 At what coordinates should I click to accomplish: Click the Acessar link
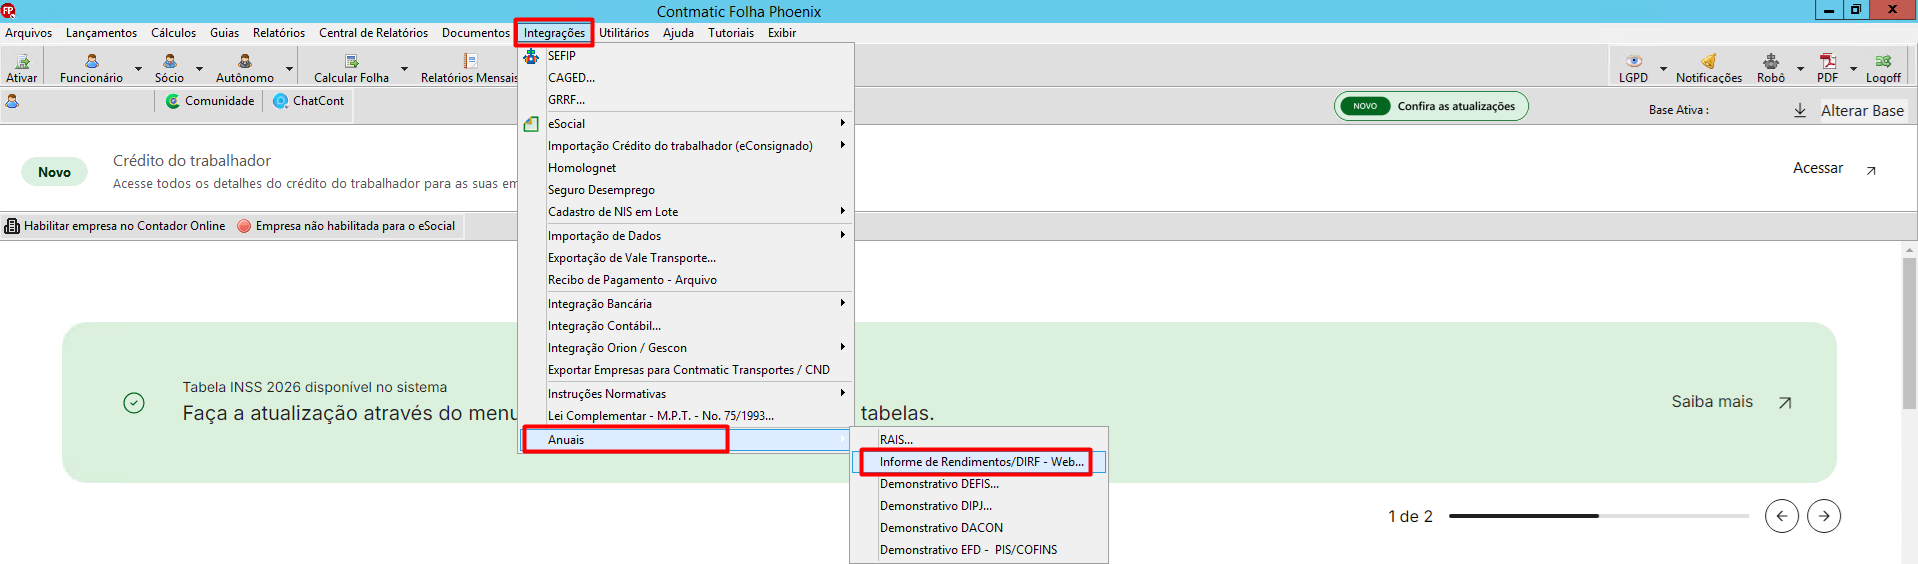(1818, 168)
